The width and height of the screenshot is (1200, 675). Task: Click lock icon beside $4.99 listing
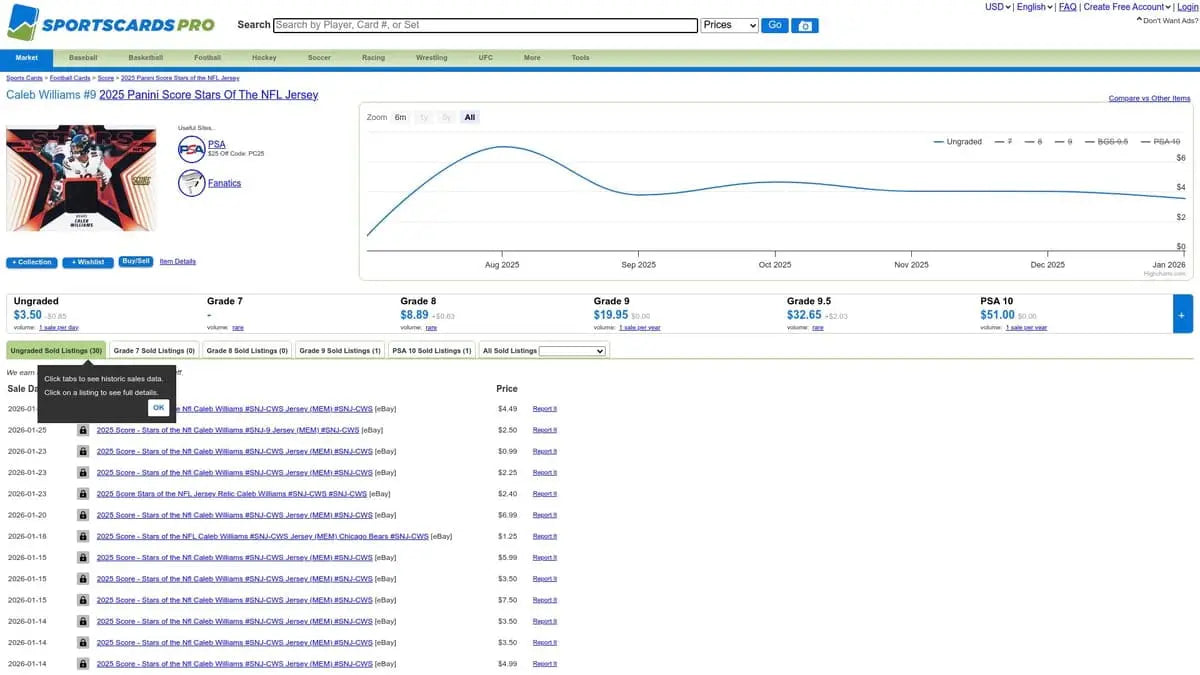point(83,663)
